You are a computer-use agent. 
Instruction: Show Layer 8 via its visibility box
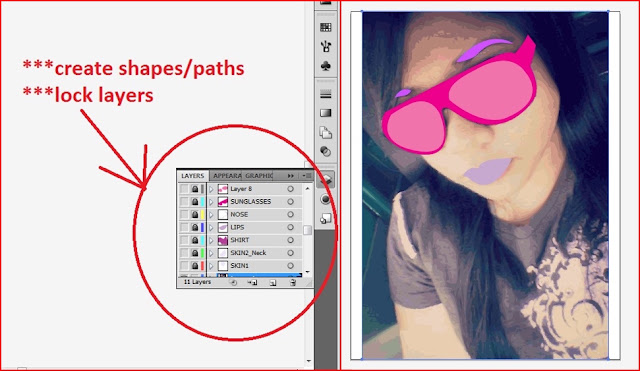pos(184,189)
